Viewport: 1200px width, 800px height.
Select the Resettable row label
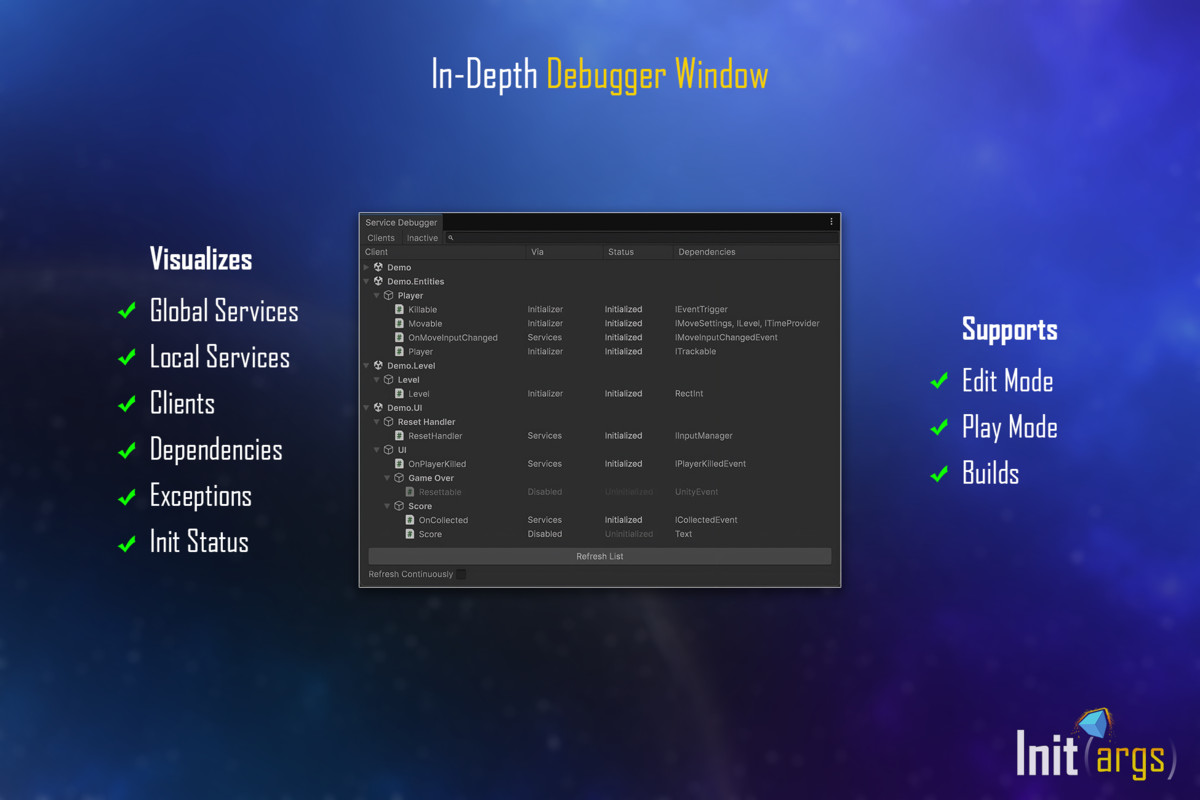pyautogui.click(x=441, y=491)
